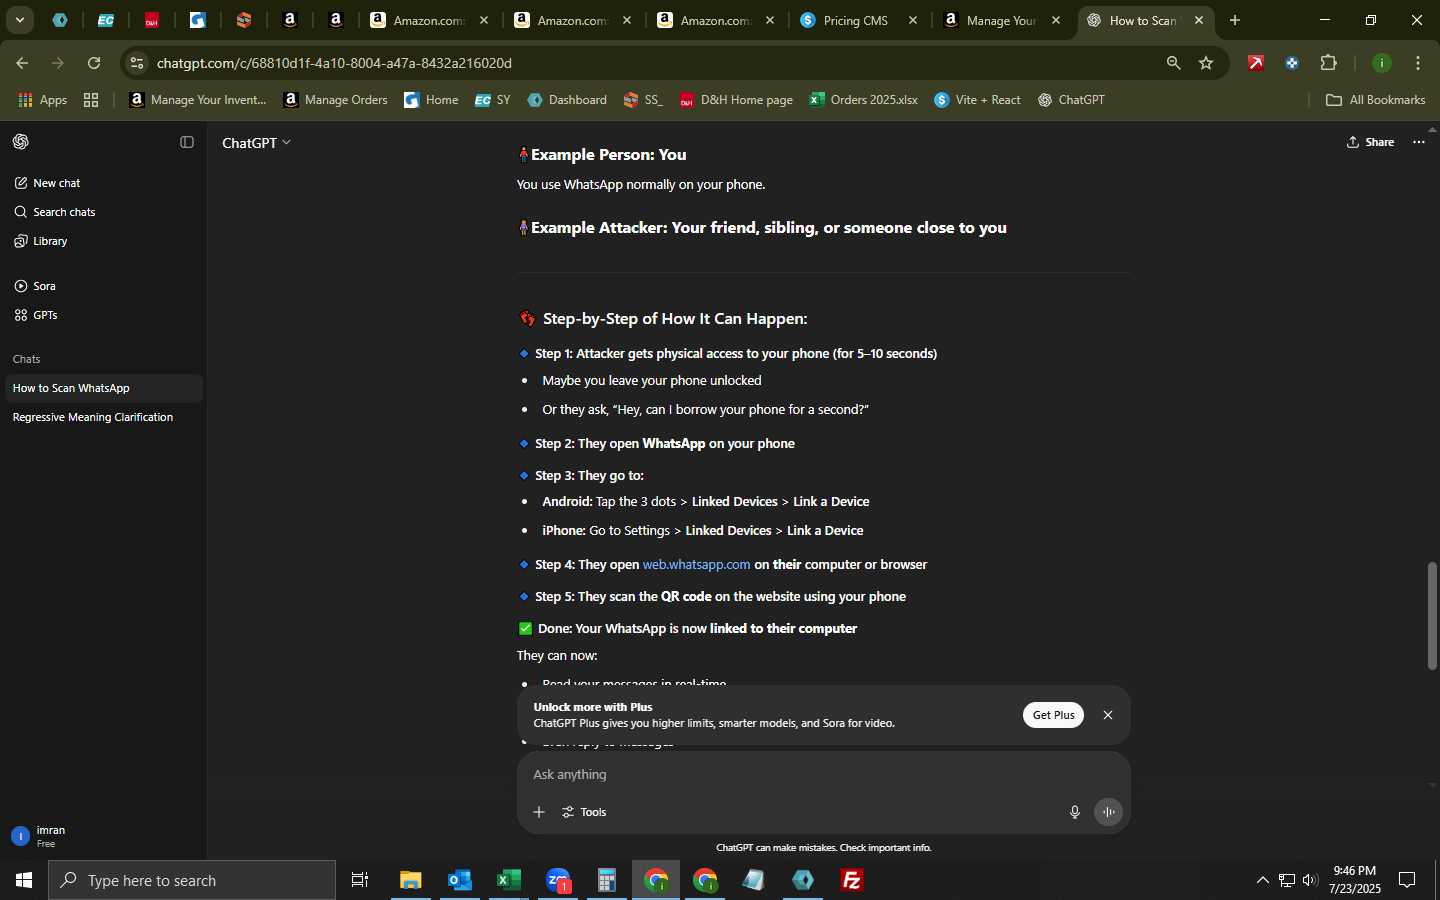The image size is (1440, 900).
Task: Click the Type here to search box
Action: coord(192,880)
